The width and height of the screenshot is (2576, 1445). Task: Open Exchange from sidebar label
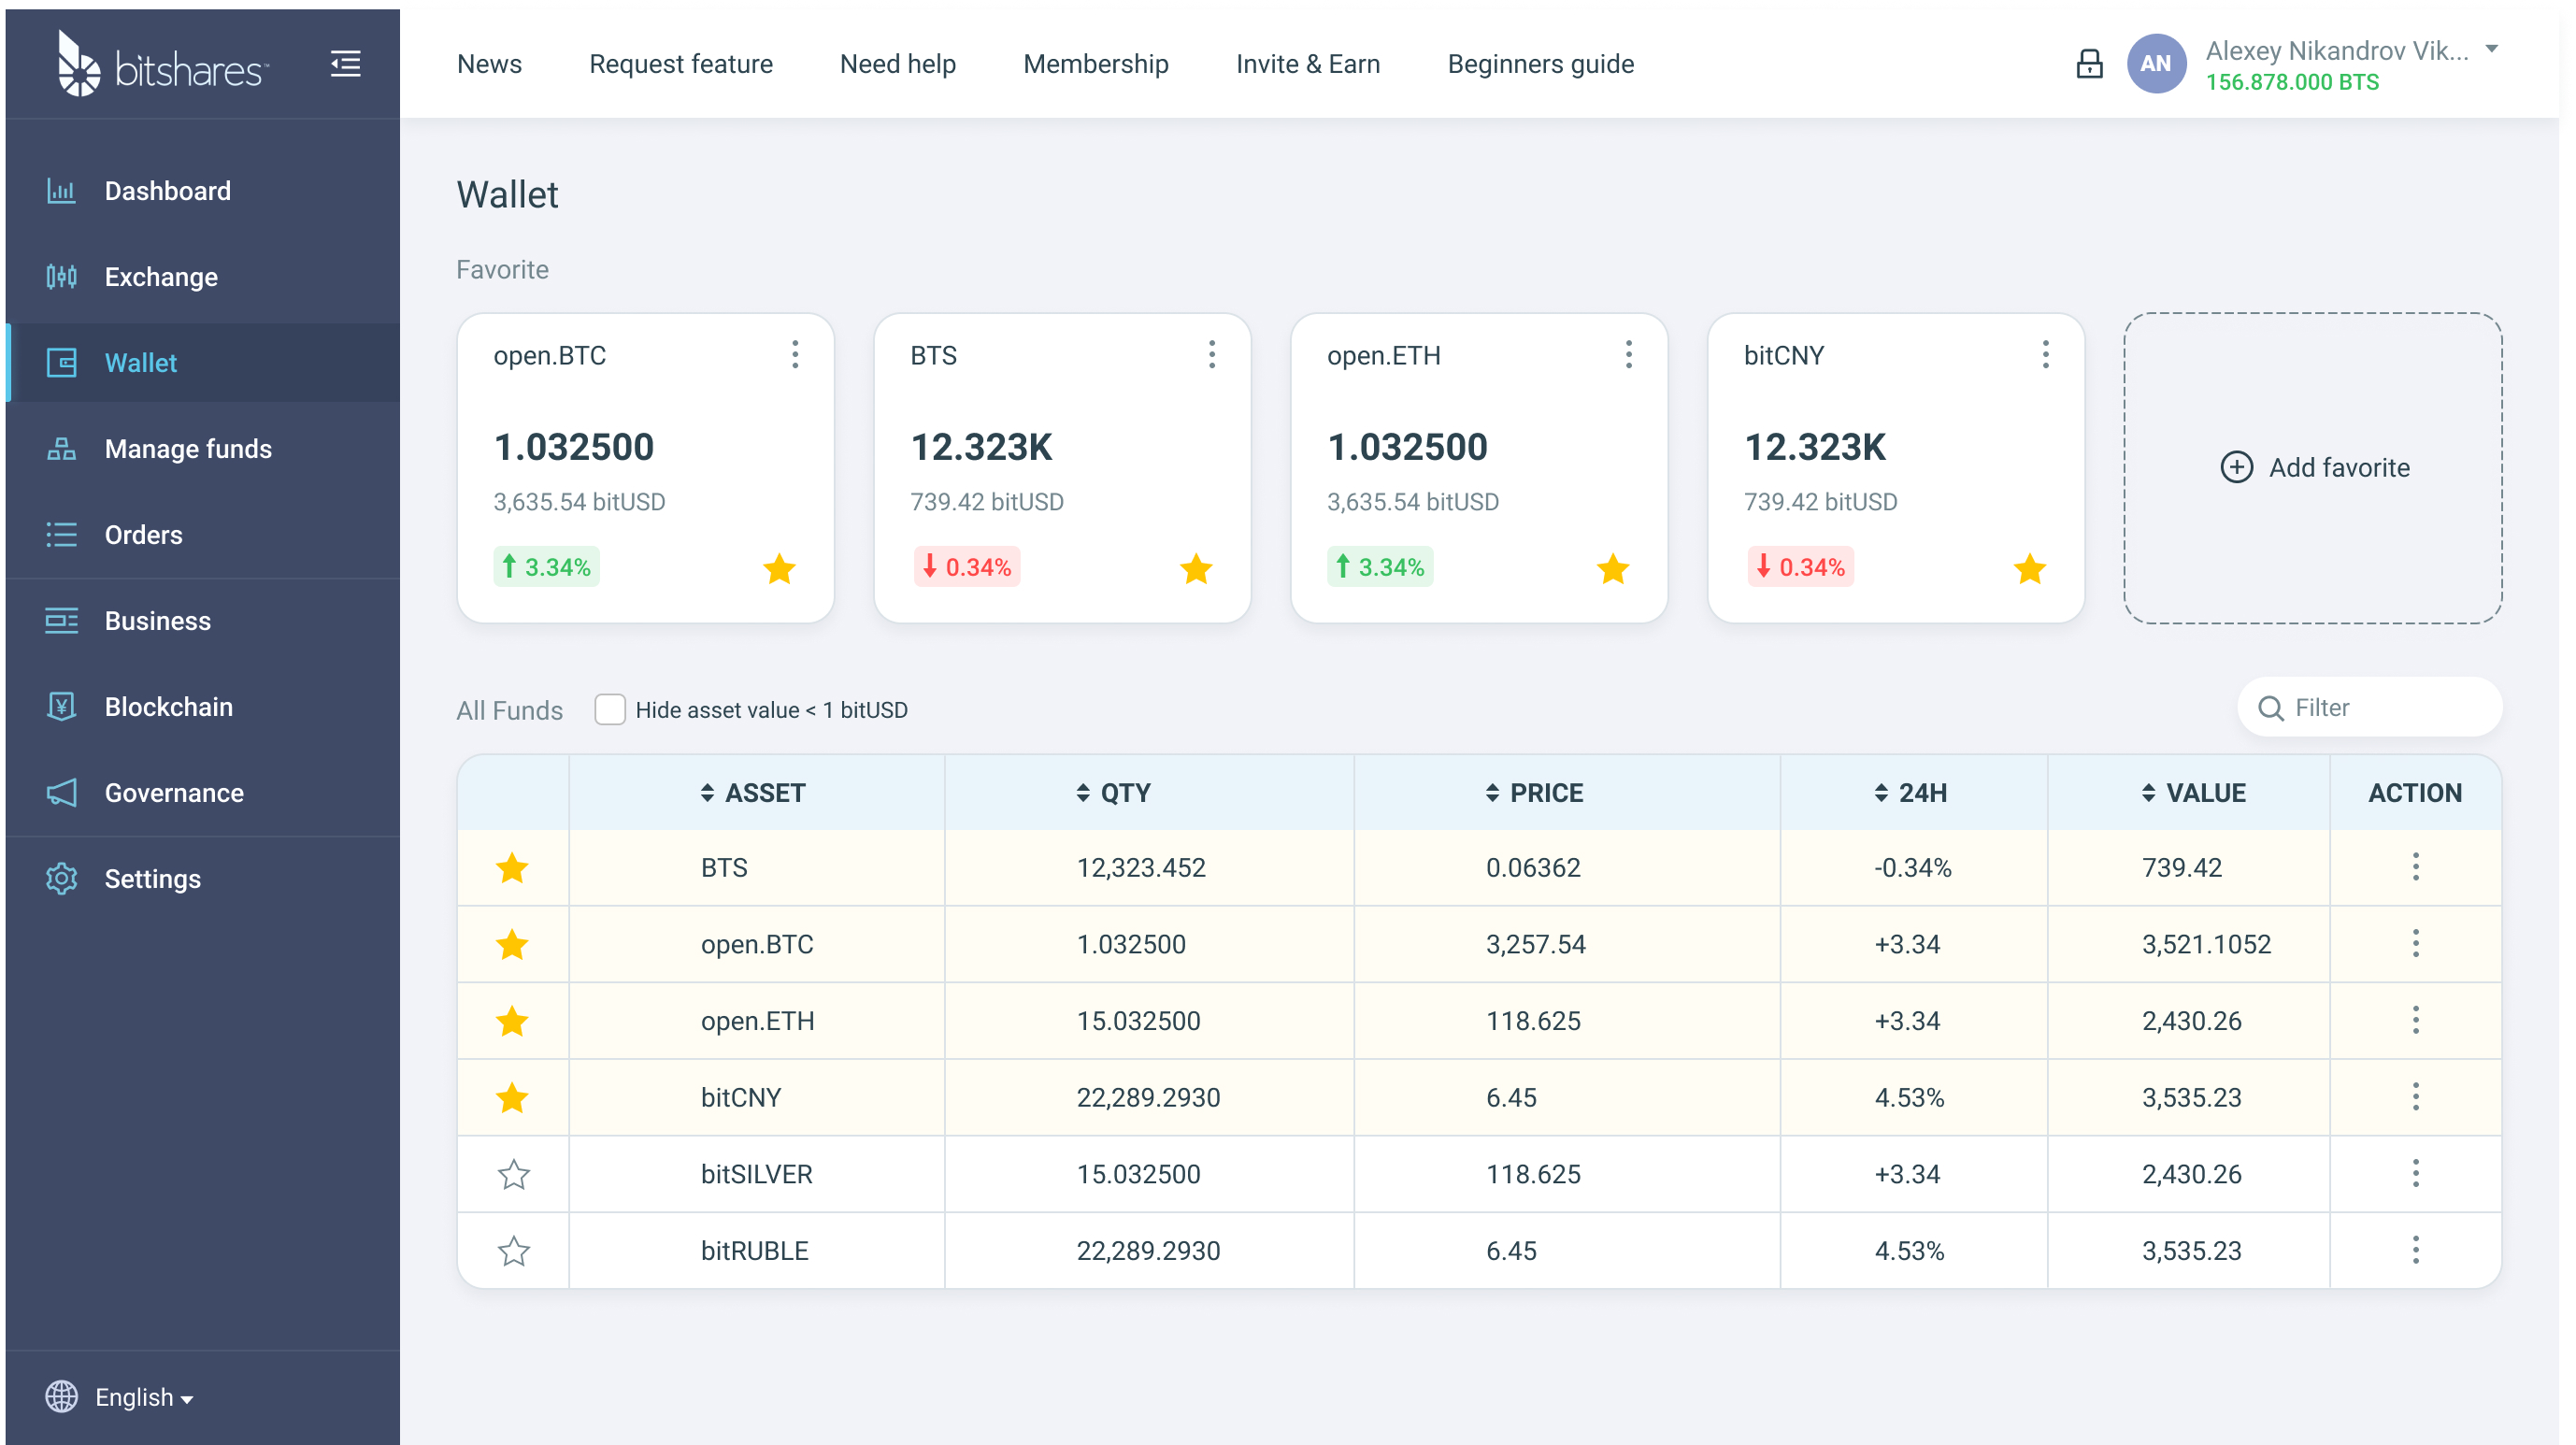(161, 277)
